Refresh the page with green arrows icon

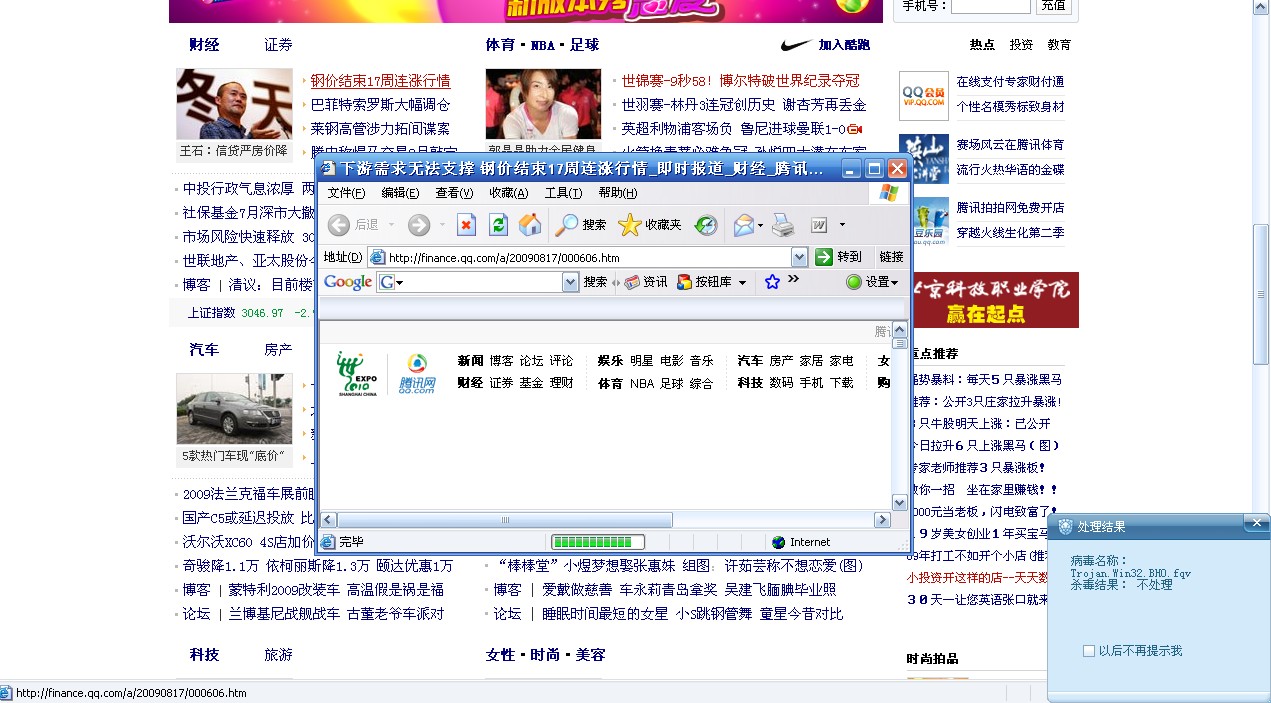(x=498, y=225)
